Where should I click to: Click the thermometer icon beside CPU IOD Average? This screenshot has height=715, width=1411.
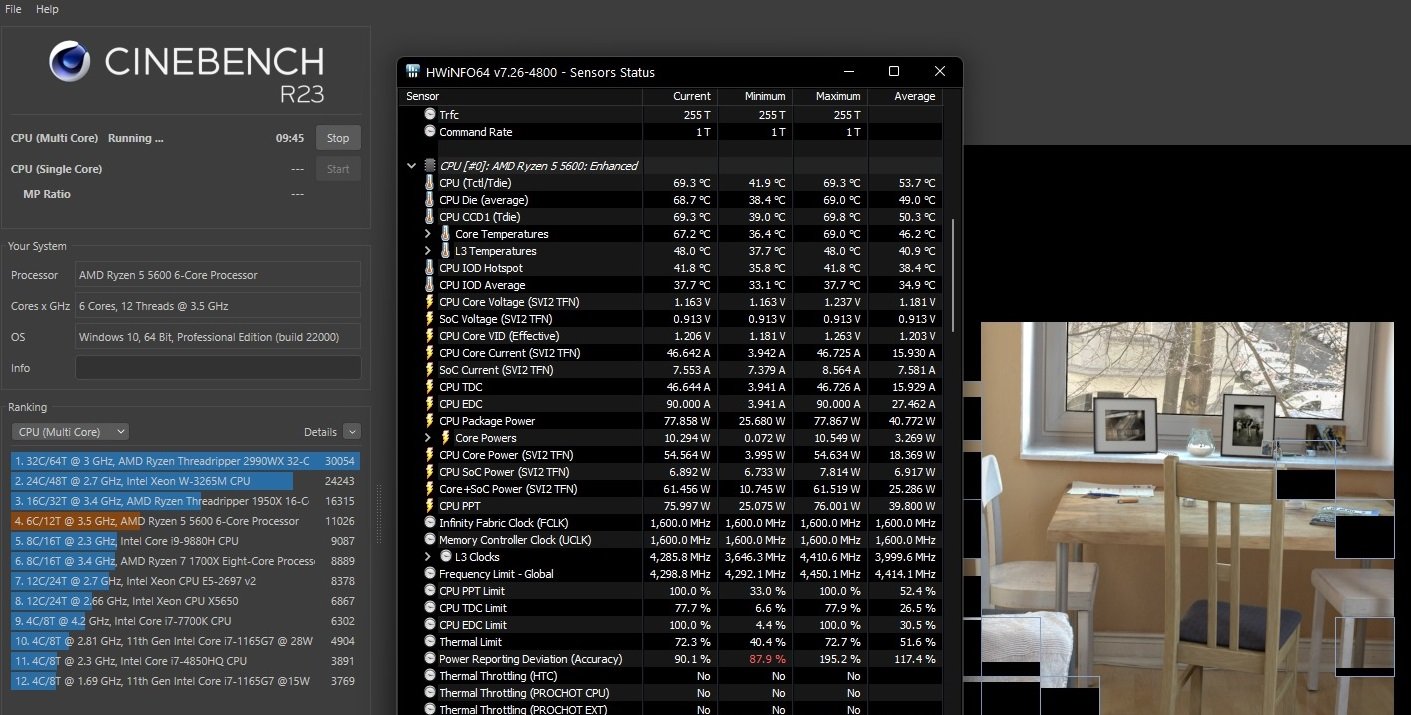430,285
